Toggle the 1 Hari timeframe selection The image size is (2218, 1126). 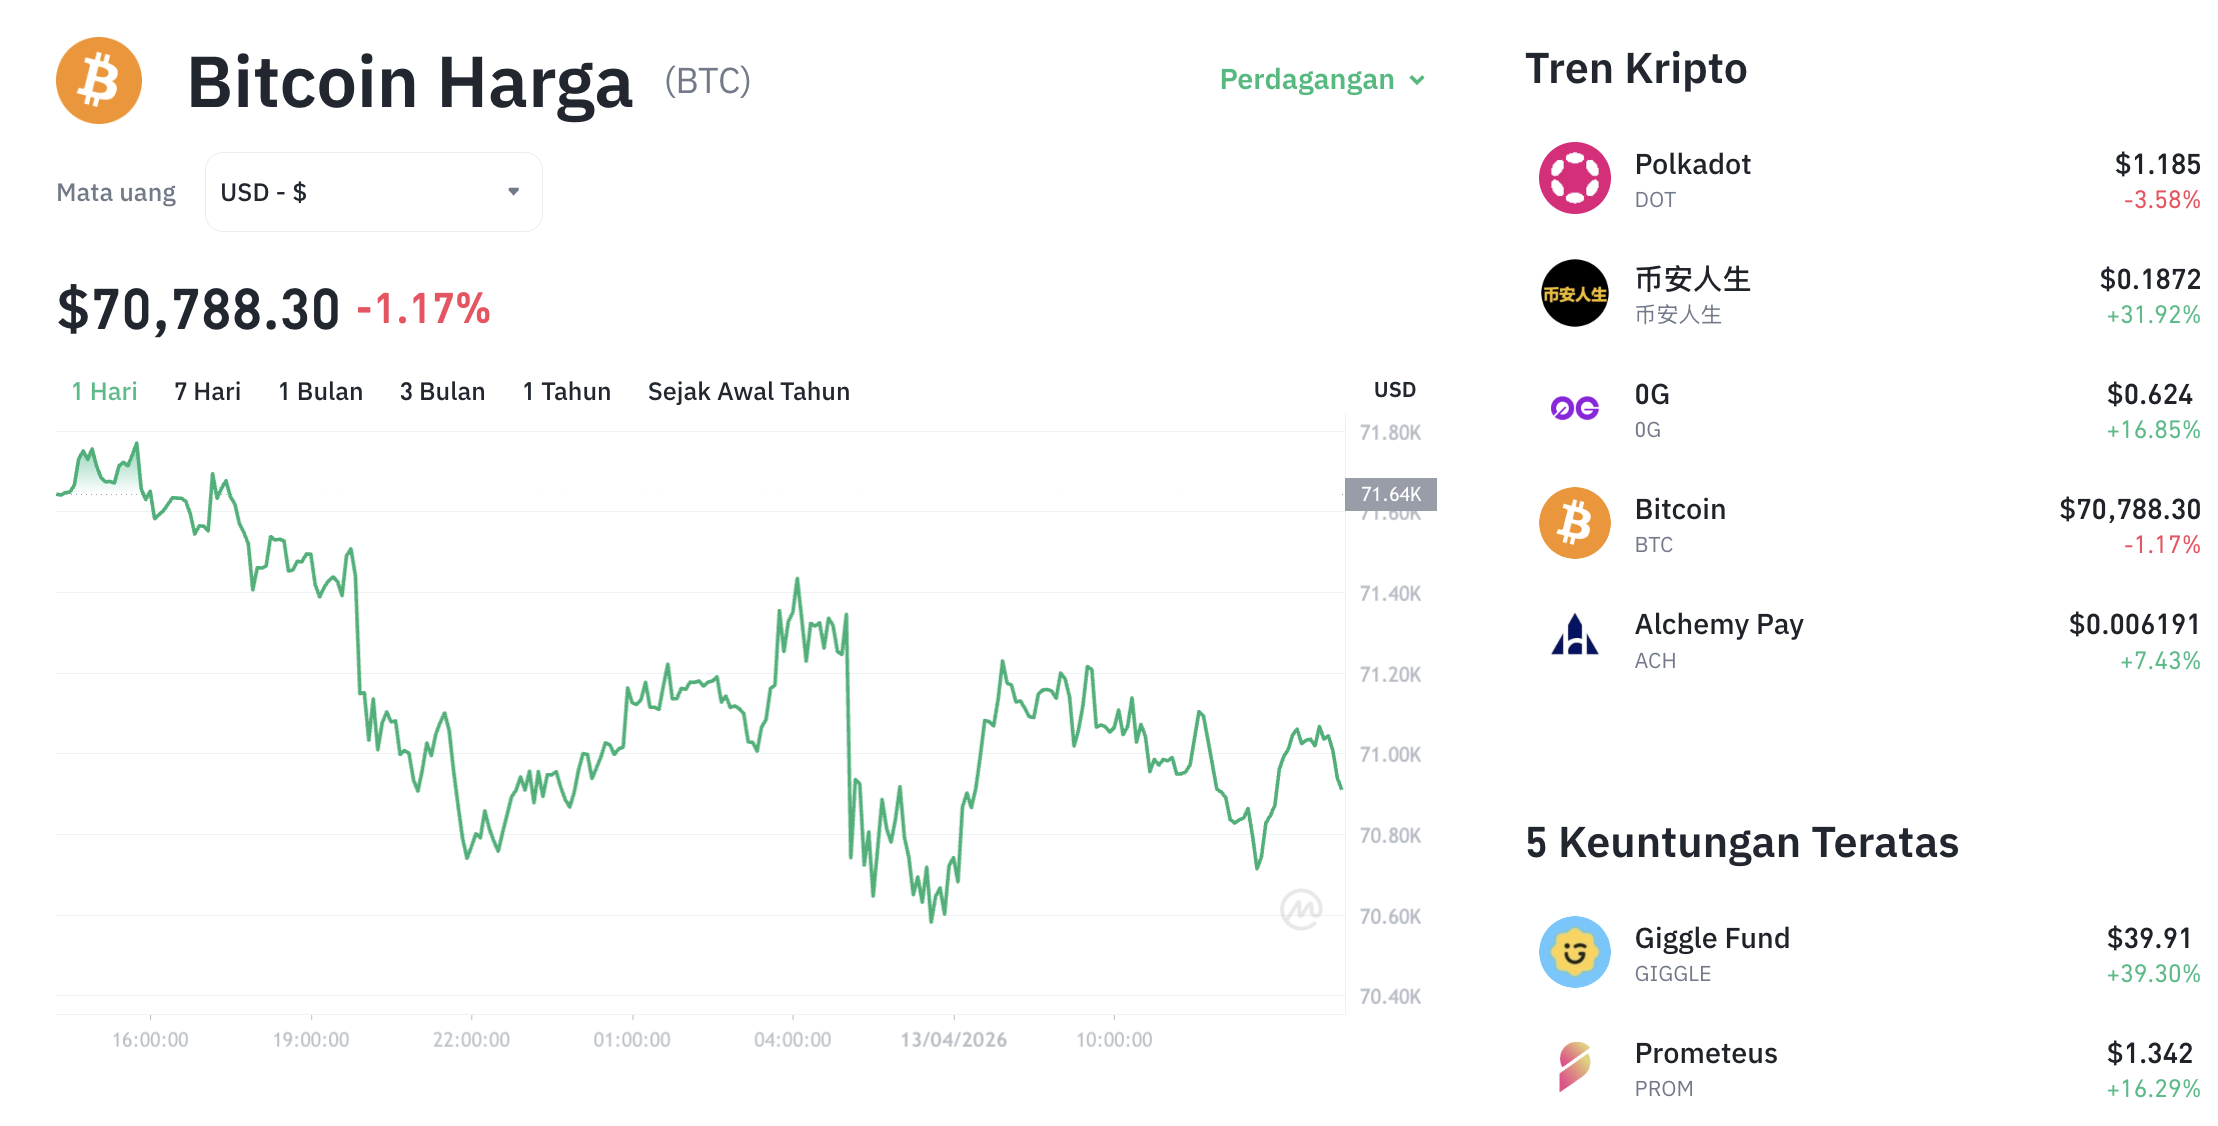coord(103,391)
